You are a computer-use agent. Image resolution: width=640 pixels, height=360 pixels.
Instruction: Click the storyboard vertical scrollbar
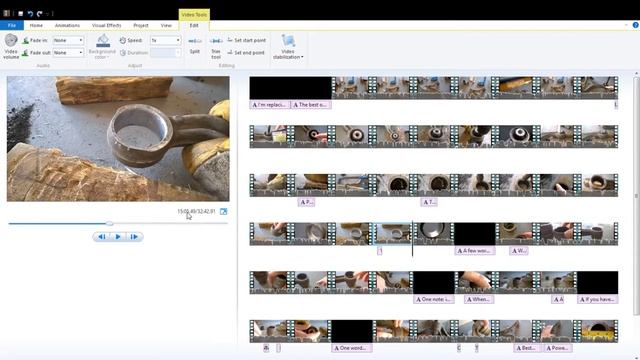(x=636, y=196)
